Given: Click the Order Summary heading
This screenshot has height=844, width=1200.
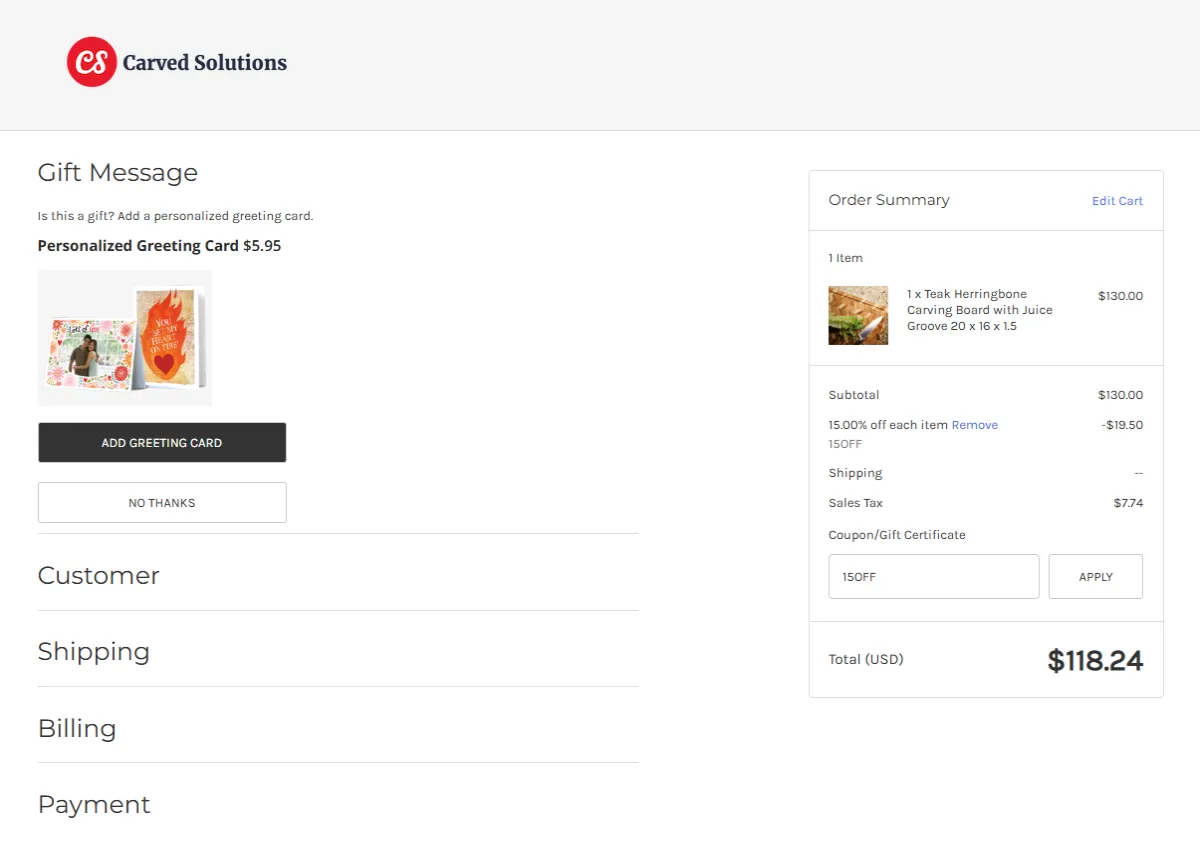Looking at the screenshot, I should point(889,200).
